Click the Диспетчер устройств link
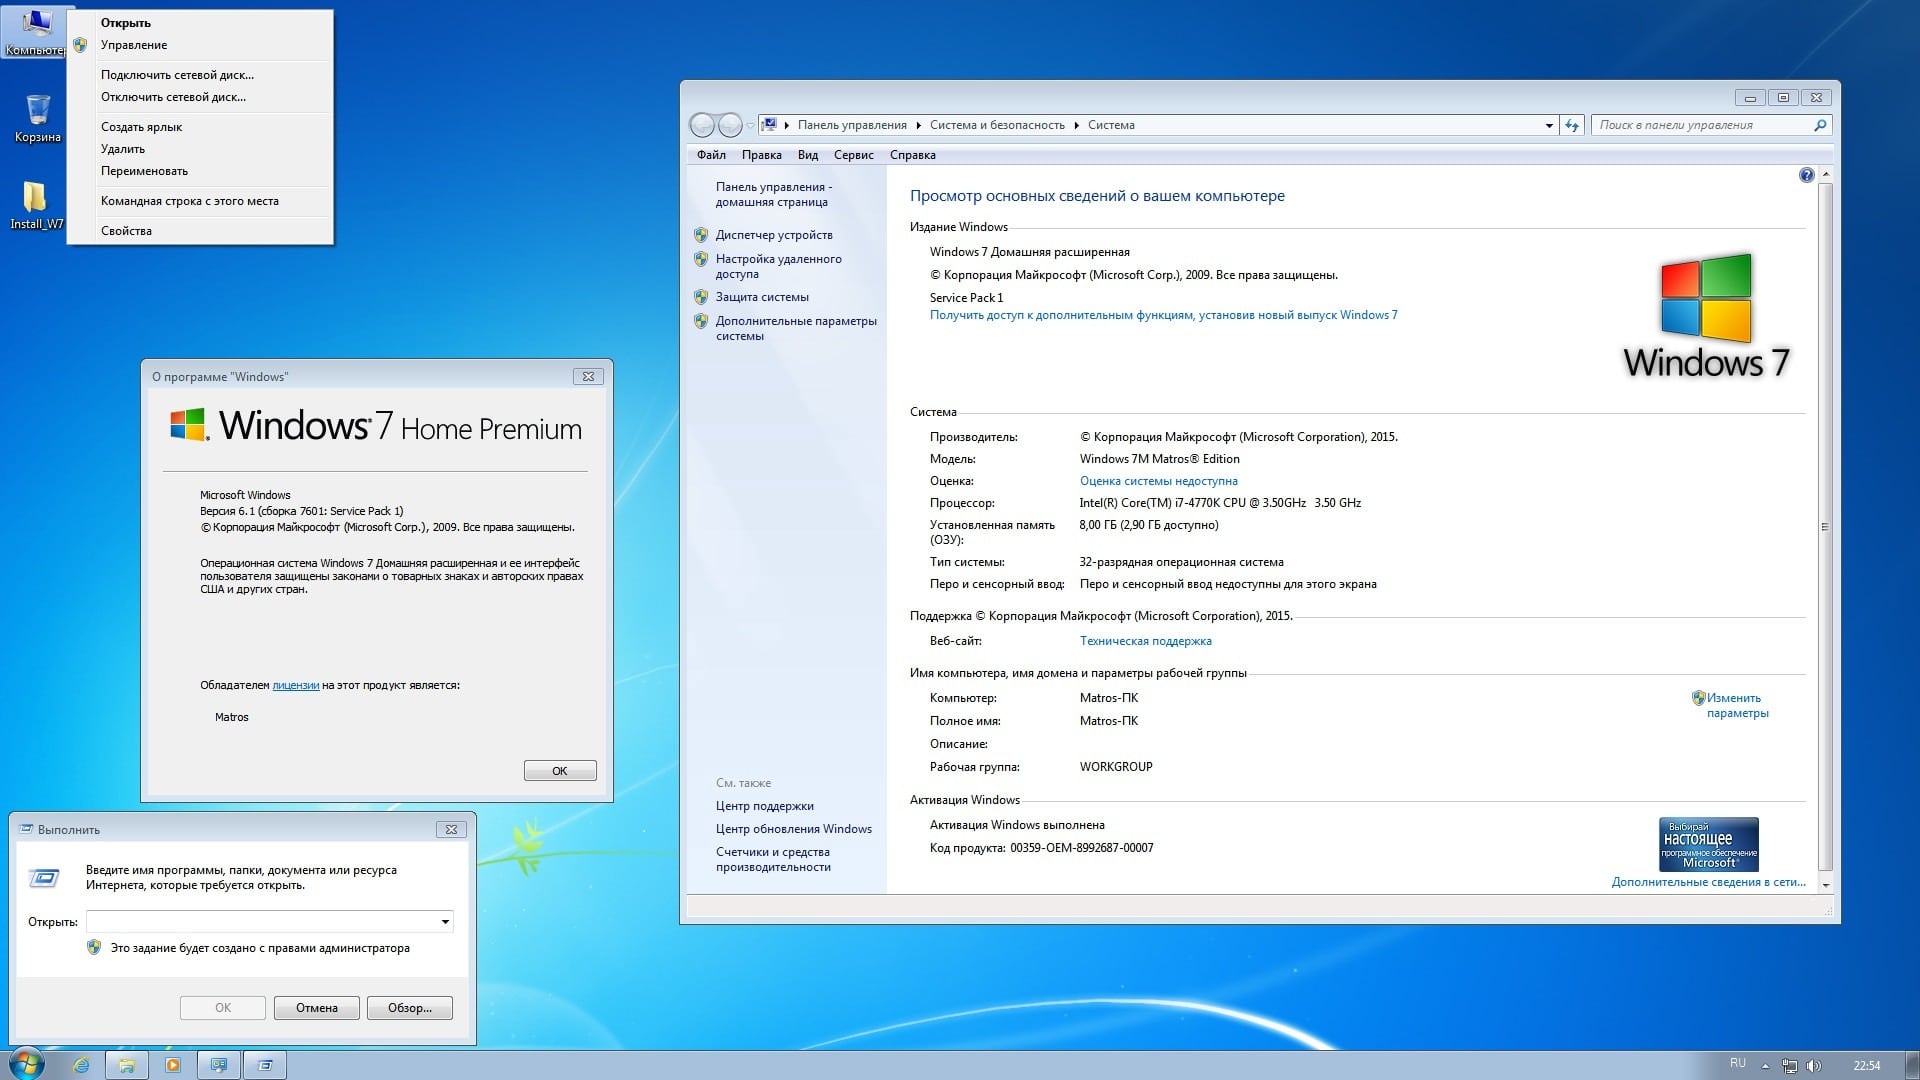Viewport: 1920px width, 1080px height. click(773, 235)
